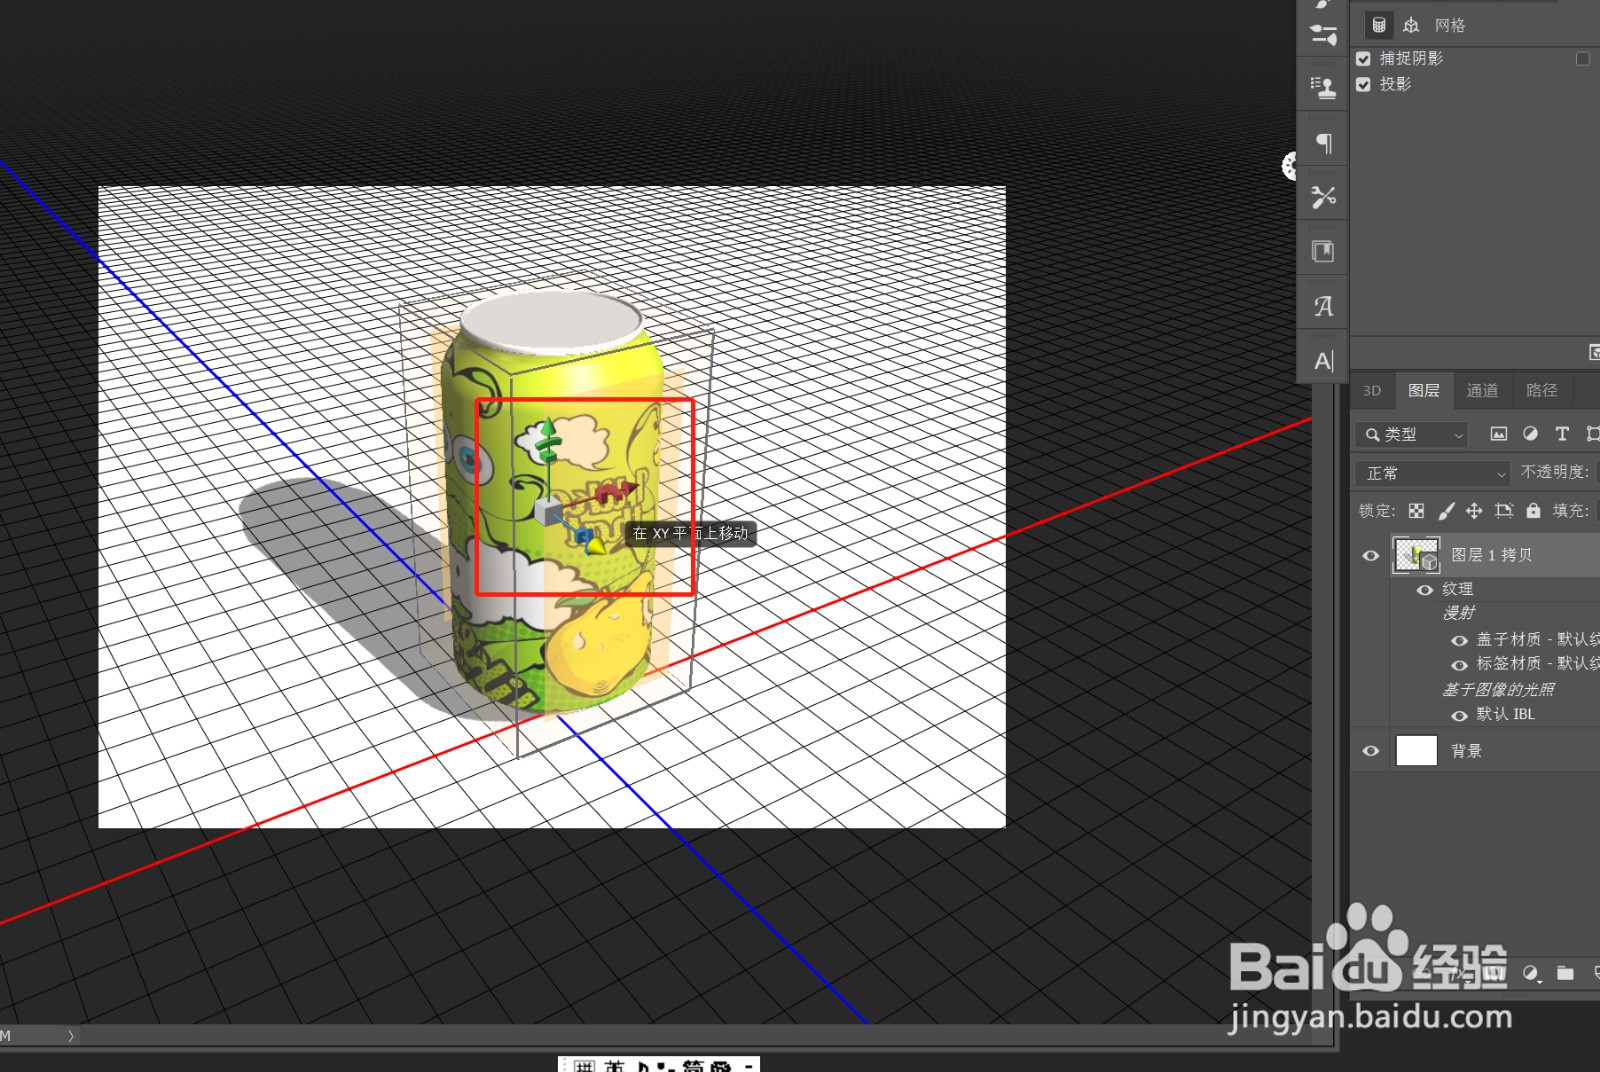1600x1072 pixels.
Task: Lock layer position move icon
Action: [1474, 511]
